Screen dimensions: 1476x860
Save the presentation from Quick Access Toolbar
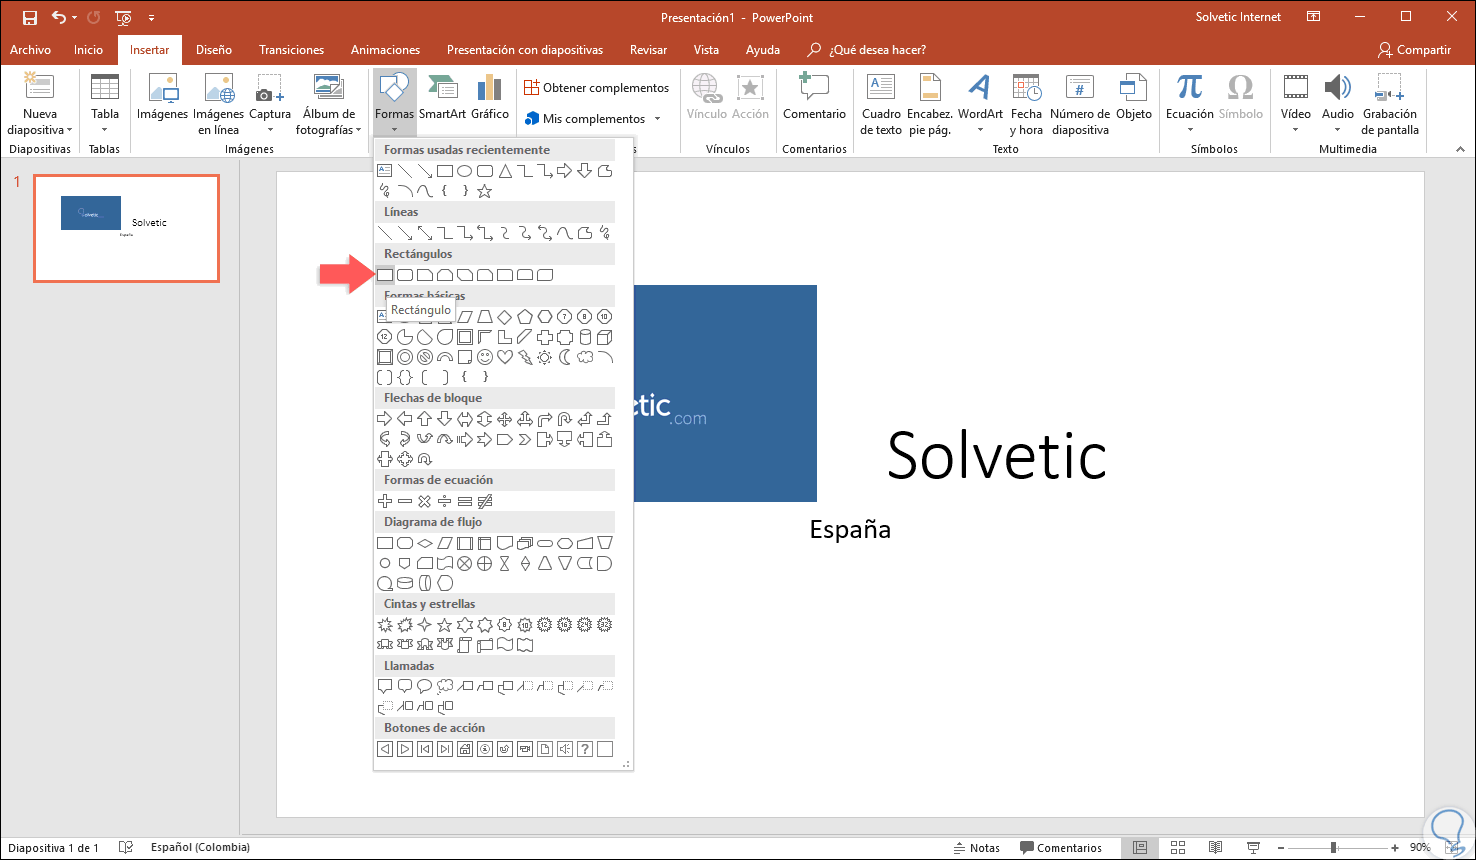click(x=30, y=18)
